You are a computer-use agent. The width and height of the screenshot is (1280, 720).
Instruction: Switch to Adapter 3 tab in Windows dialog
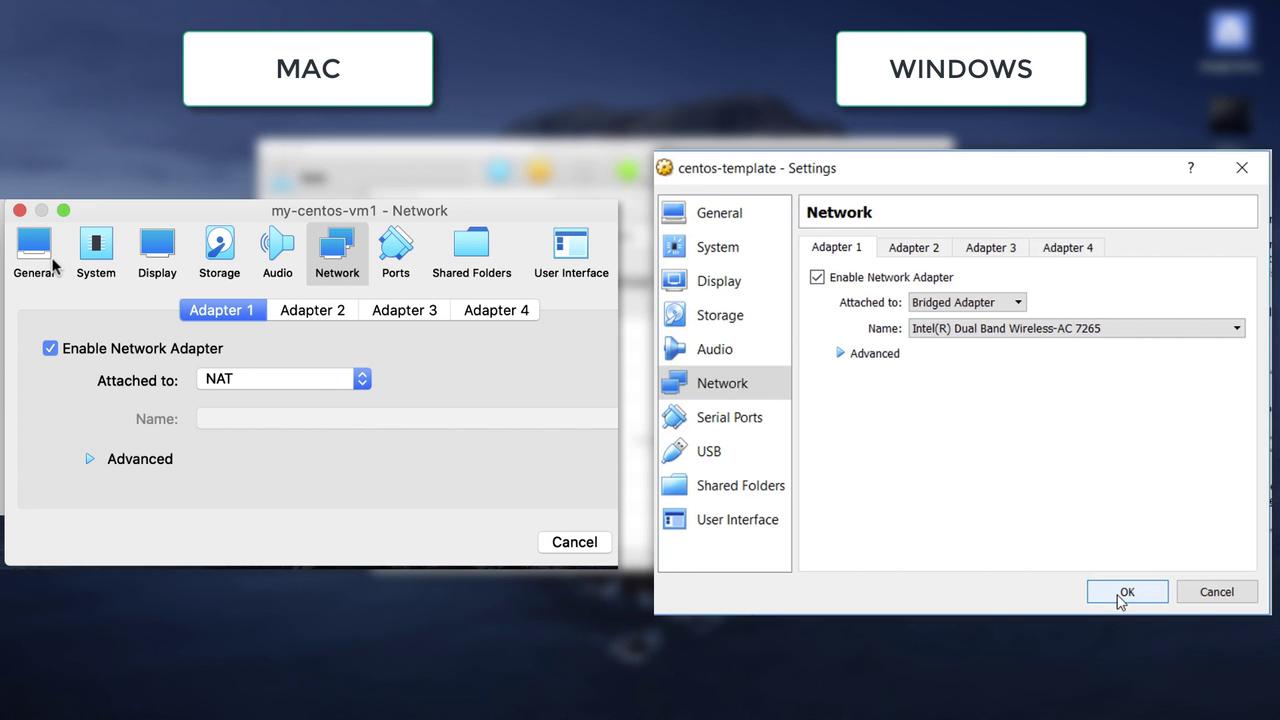(x=990, y=248)
